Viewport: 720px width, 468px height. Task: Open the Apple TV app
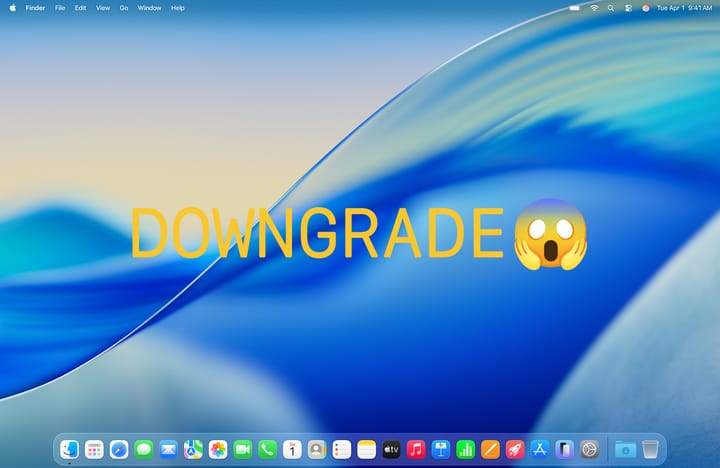click(x=391, y=450)
